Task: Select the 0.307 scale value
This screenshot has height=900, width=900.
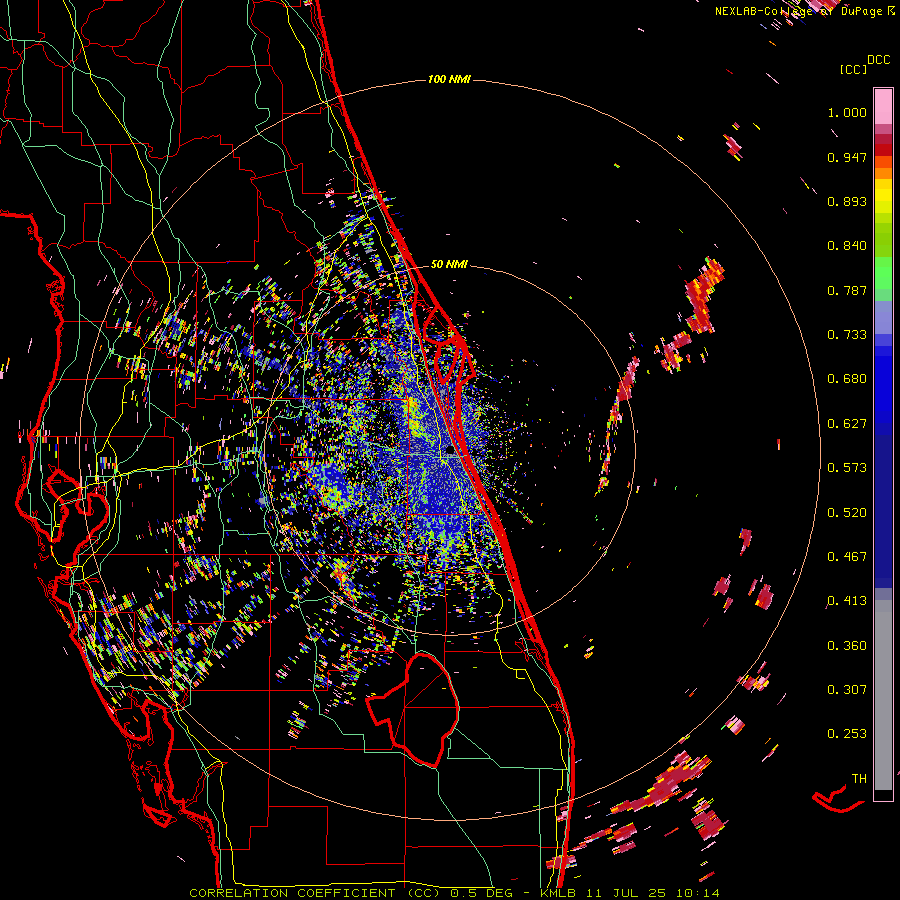Action: pos(847,690)
